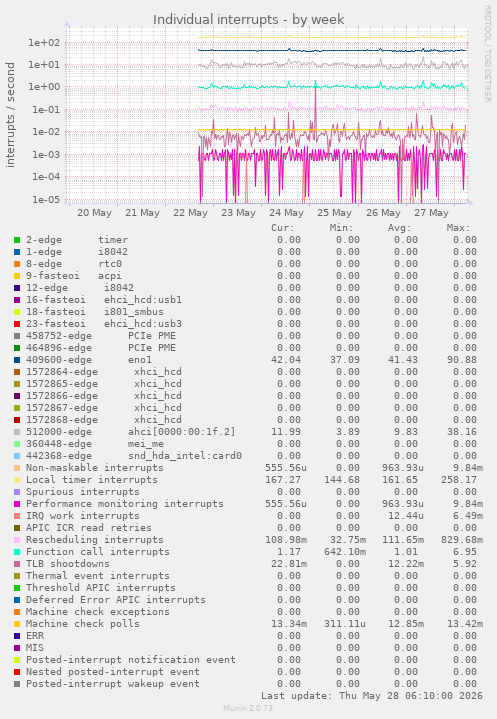Image resolution: width=497 pixels, height=719 pixels.
Task: Click the Machine check polls legend label
Action: [x=83, y=624]
